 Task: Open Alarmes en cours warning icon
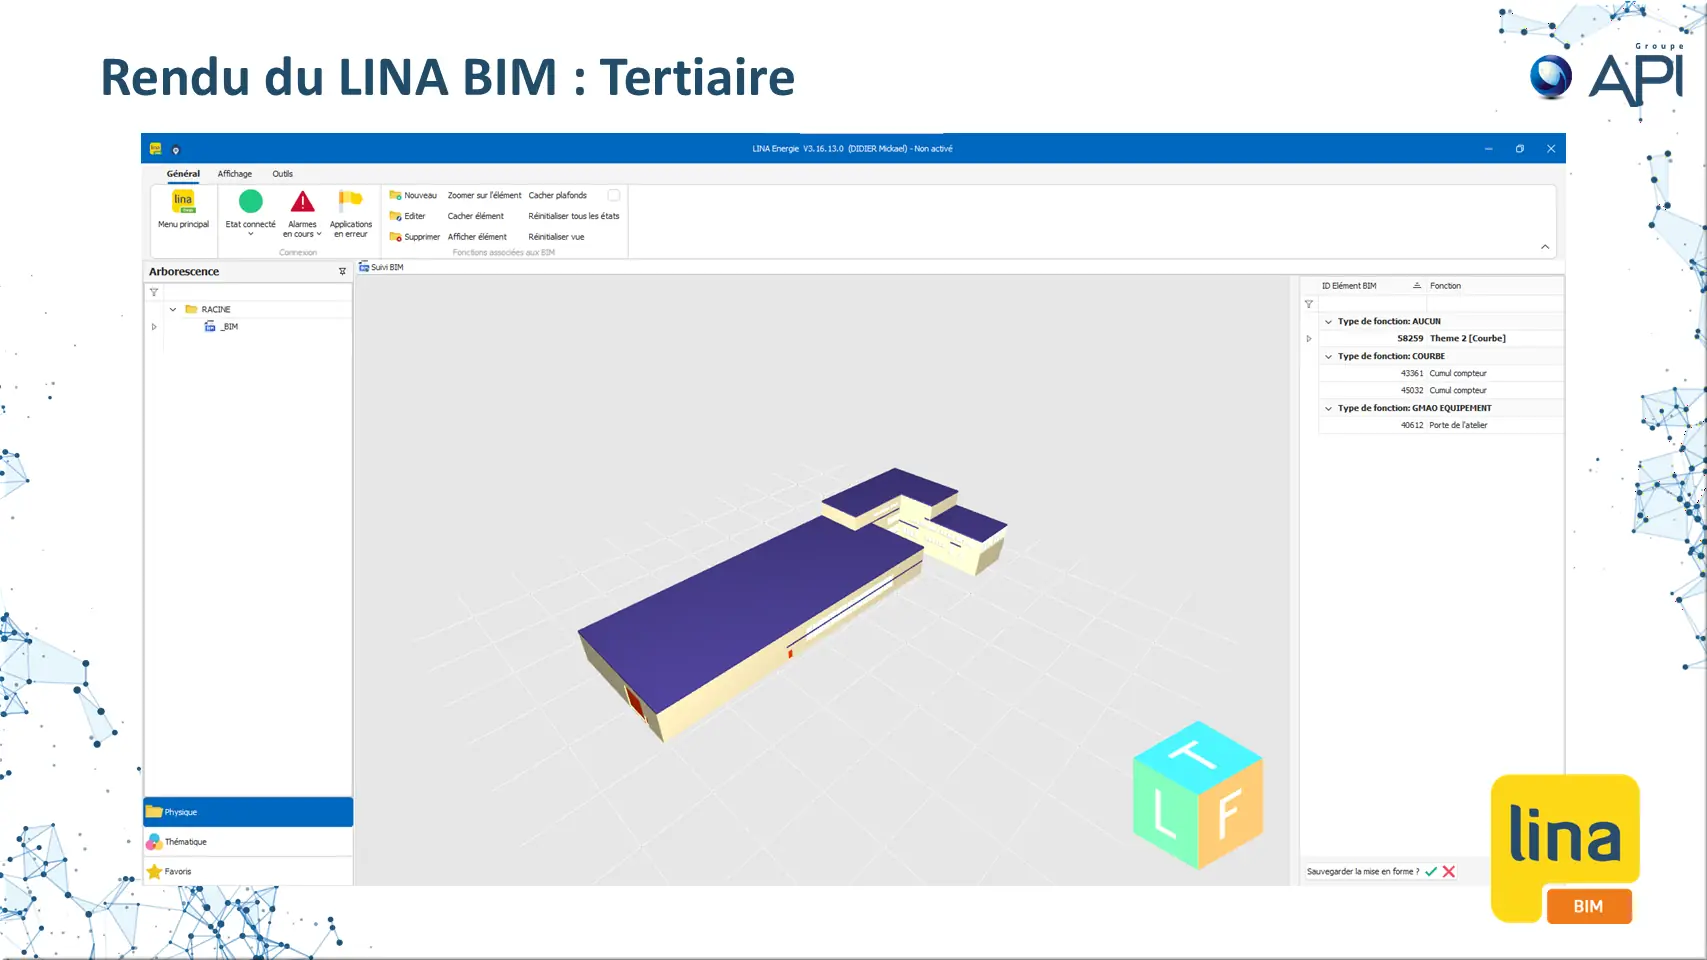302,201
